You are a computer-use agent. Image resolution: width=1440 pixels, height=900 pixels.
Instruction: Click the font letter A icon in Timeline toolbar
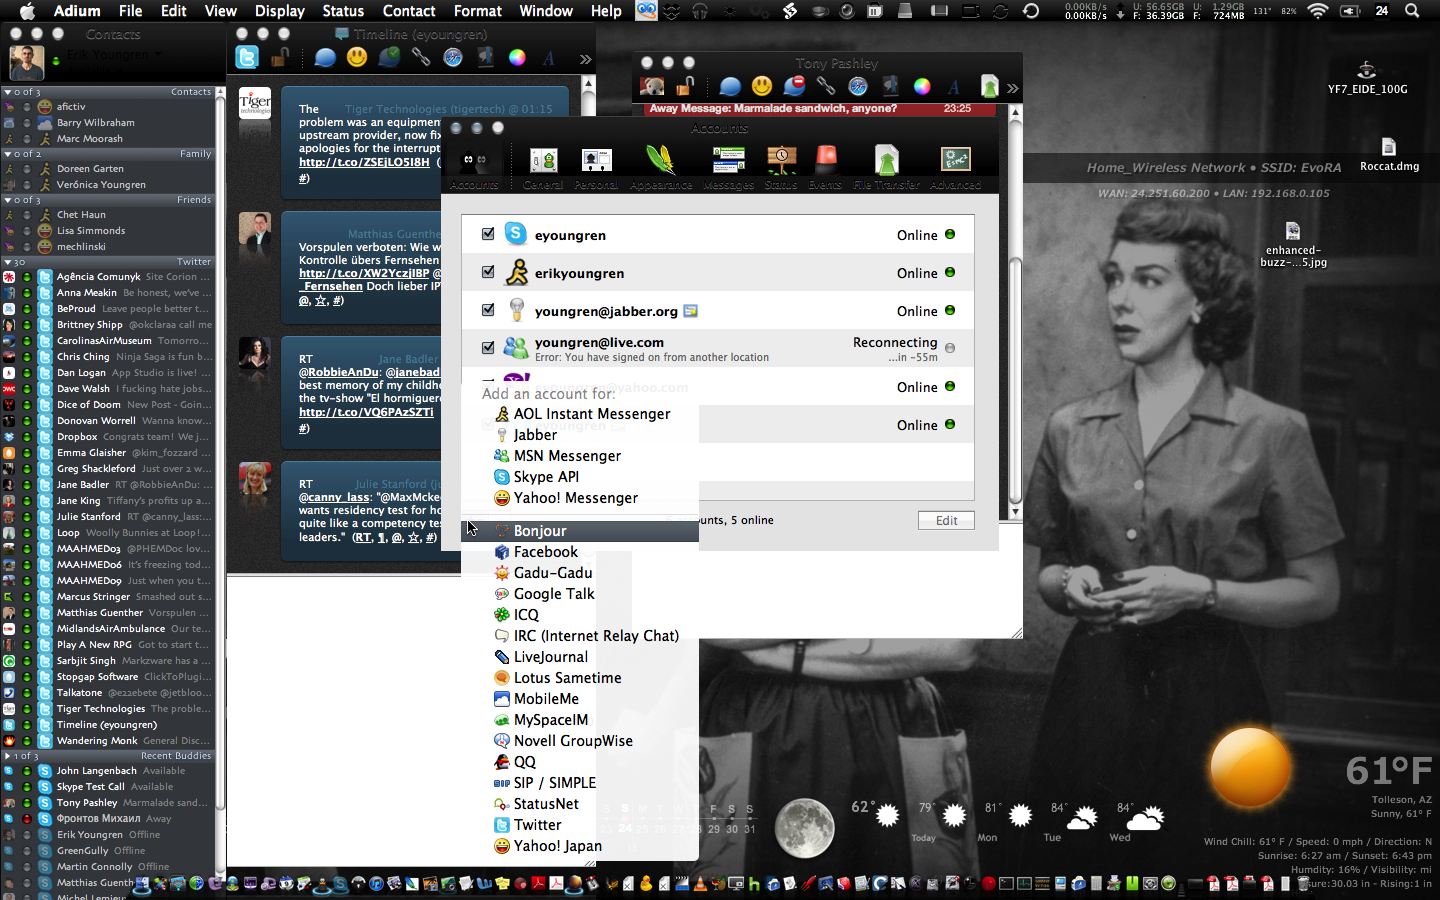[549, 57]
